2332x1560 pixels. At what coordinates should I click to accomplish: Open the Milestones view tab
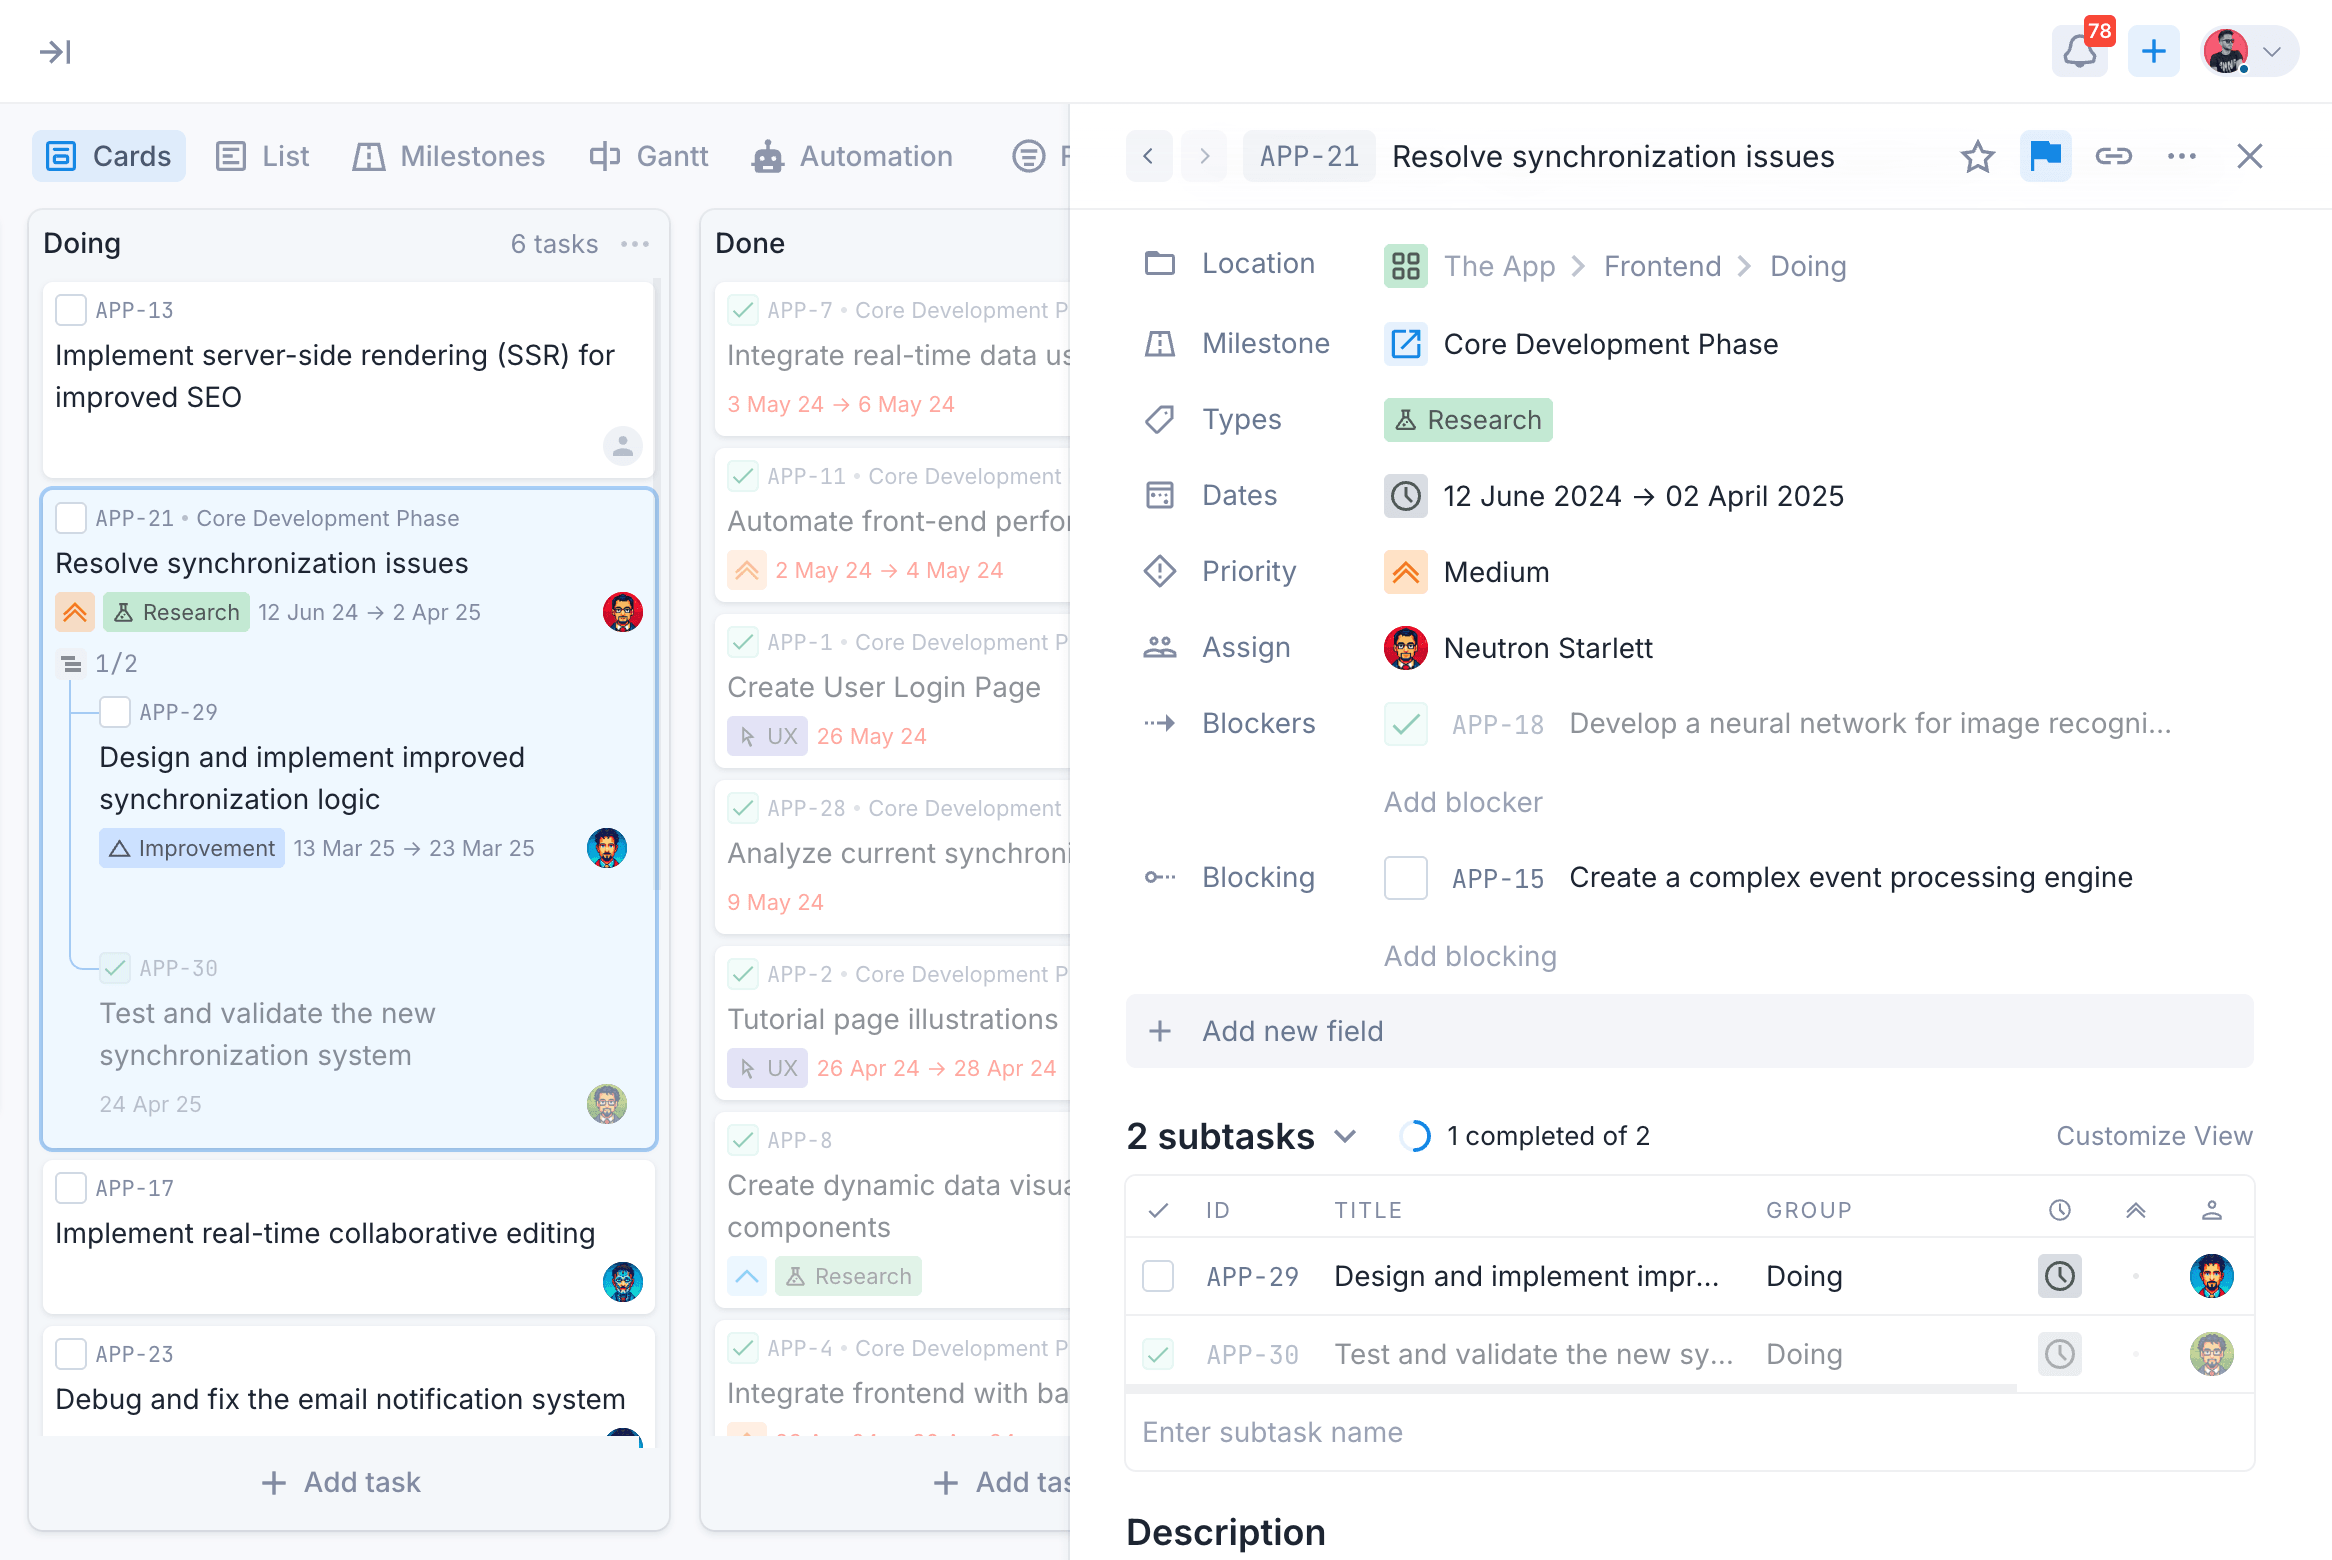(449, 157)
